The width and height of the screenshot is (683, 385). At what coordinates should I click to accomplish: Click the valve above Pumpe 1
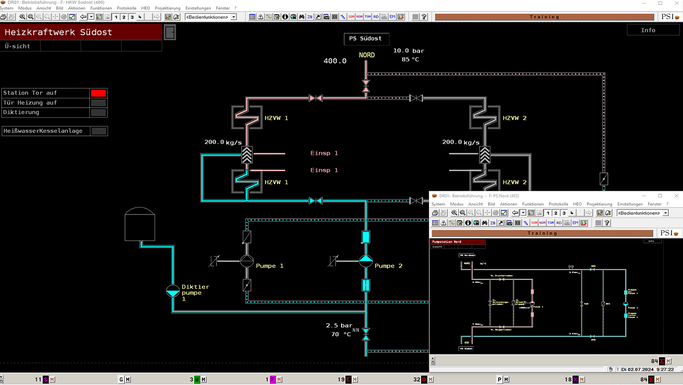pyautogui.click(x=247, y=237)
